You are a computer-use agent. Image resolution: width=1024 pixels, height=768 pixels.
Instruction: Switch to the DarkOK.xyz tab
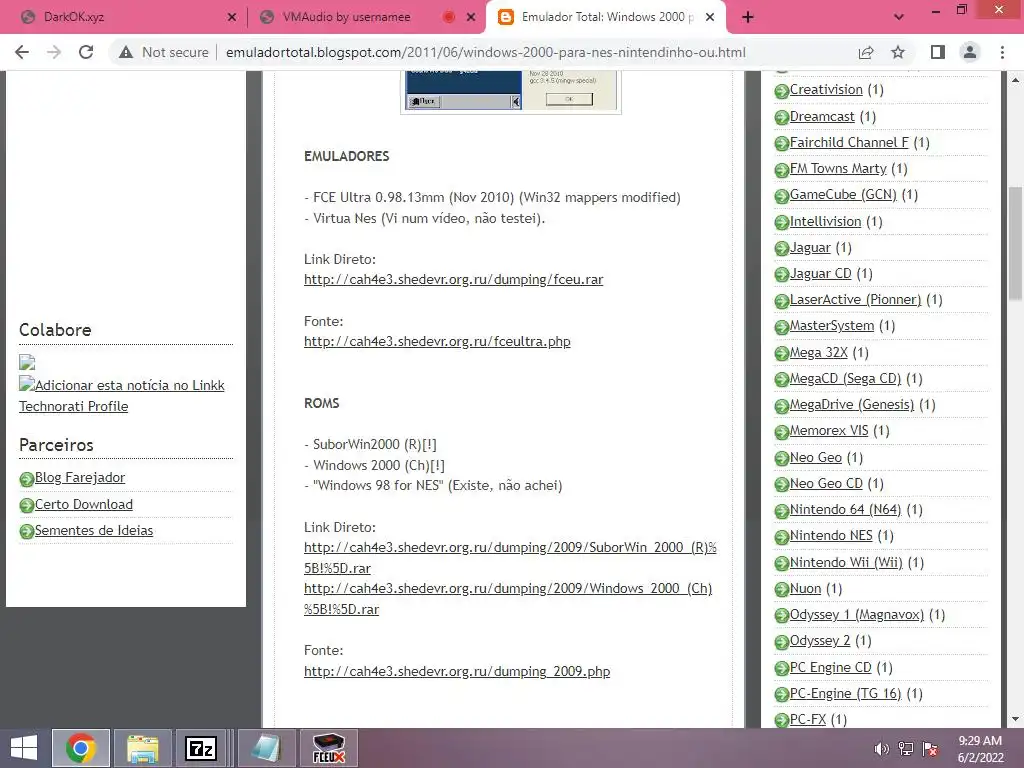click(x=124, y=17)
